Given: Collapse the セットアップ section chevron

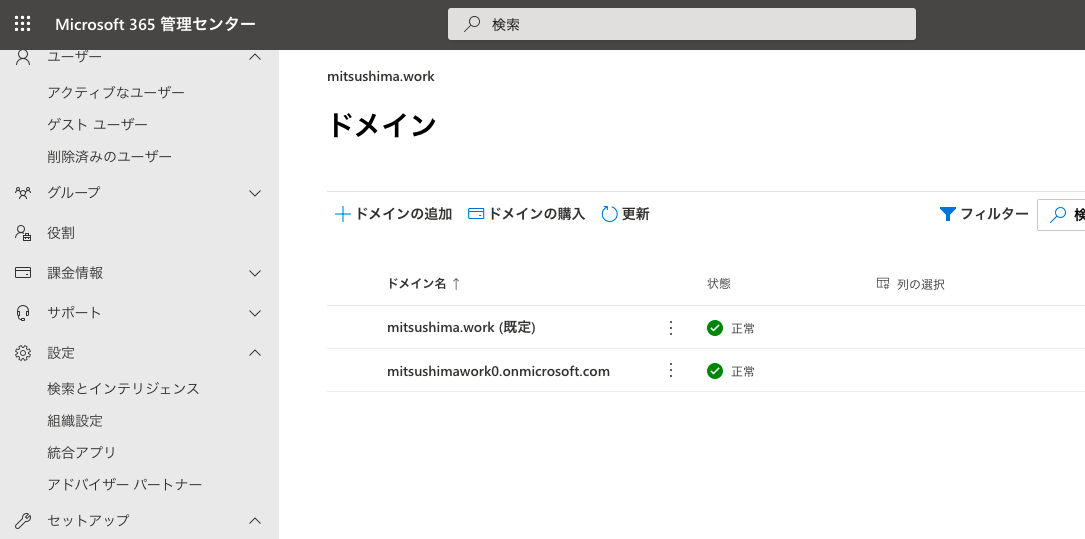Looking at the screenshot, I should coord(255,520).
